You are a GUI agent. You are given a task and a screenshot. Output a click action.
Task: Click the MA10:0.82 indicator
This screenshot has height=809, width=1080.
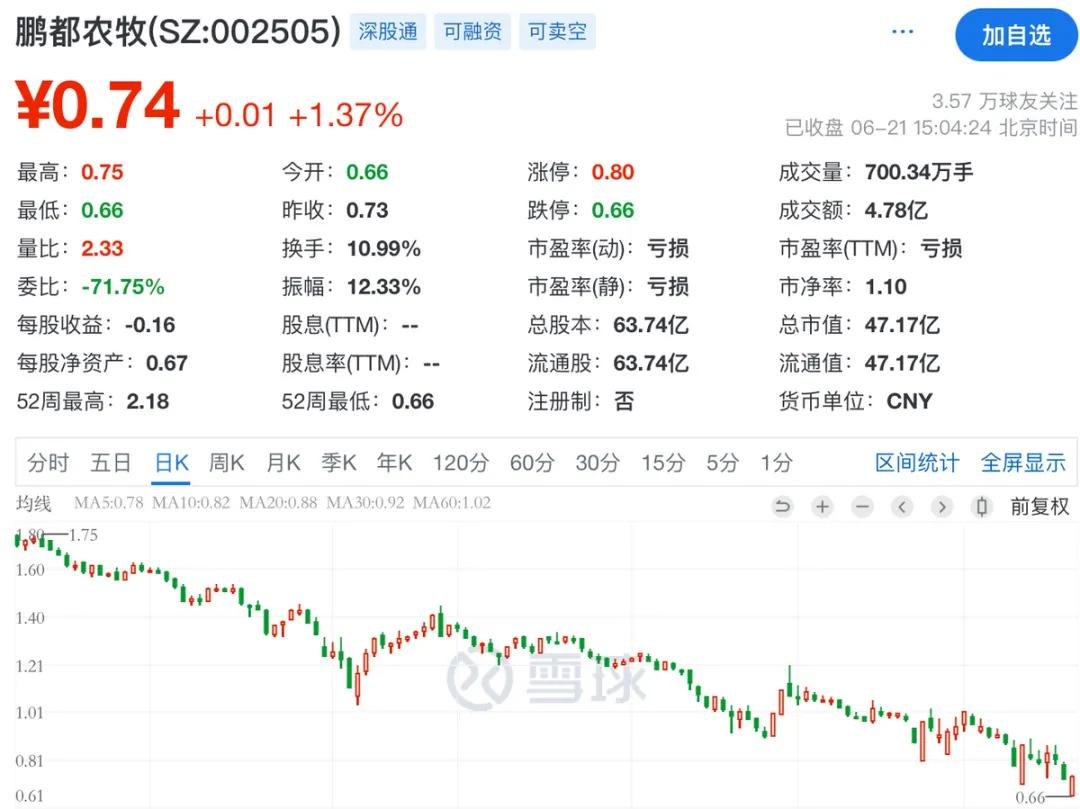[x=191, y=503]
